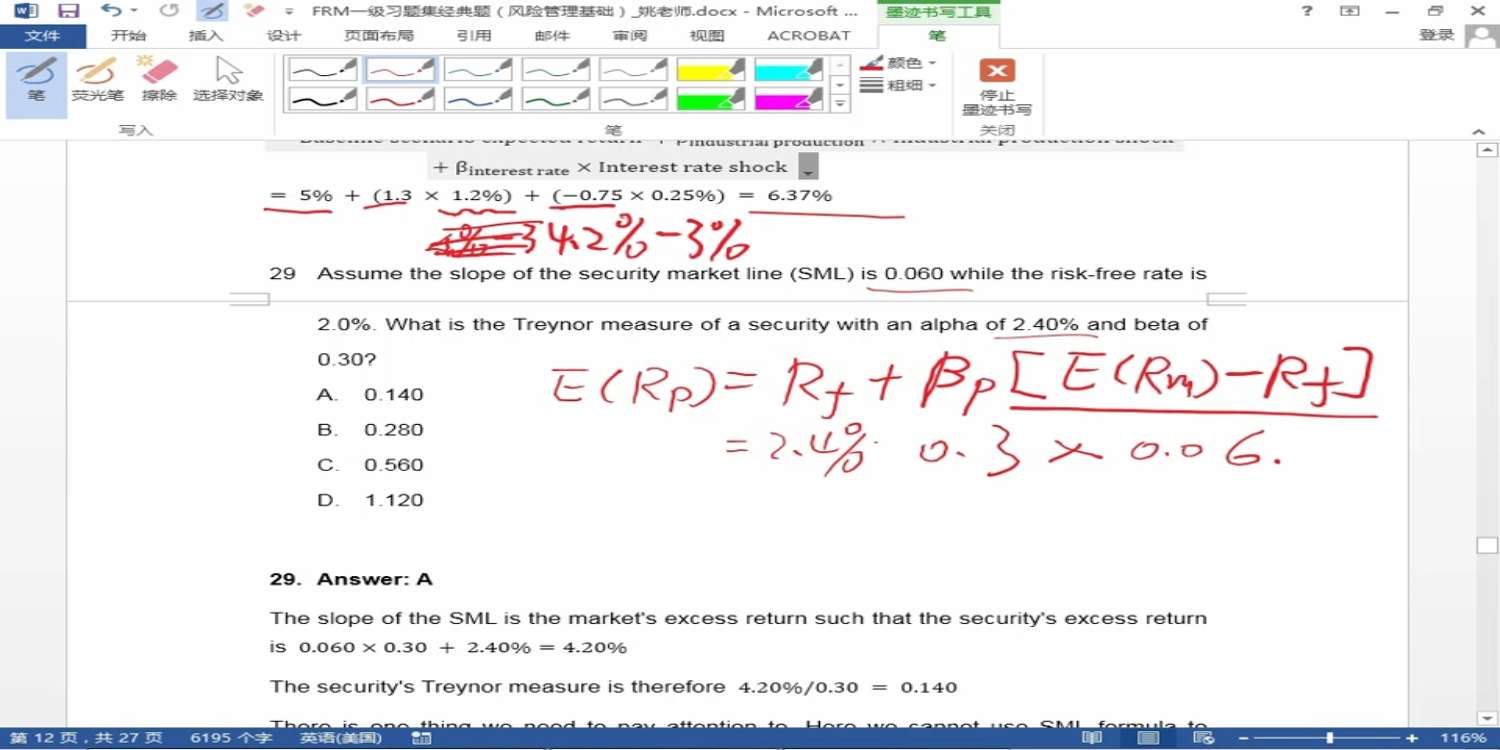
Task: Choose the thin blue pen in top row
Action: [478, 70]
